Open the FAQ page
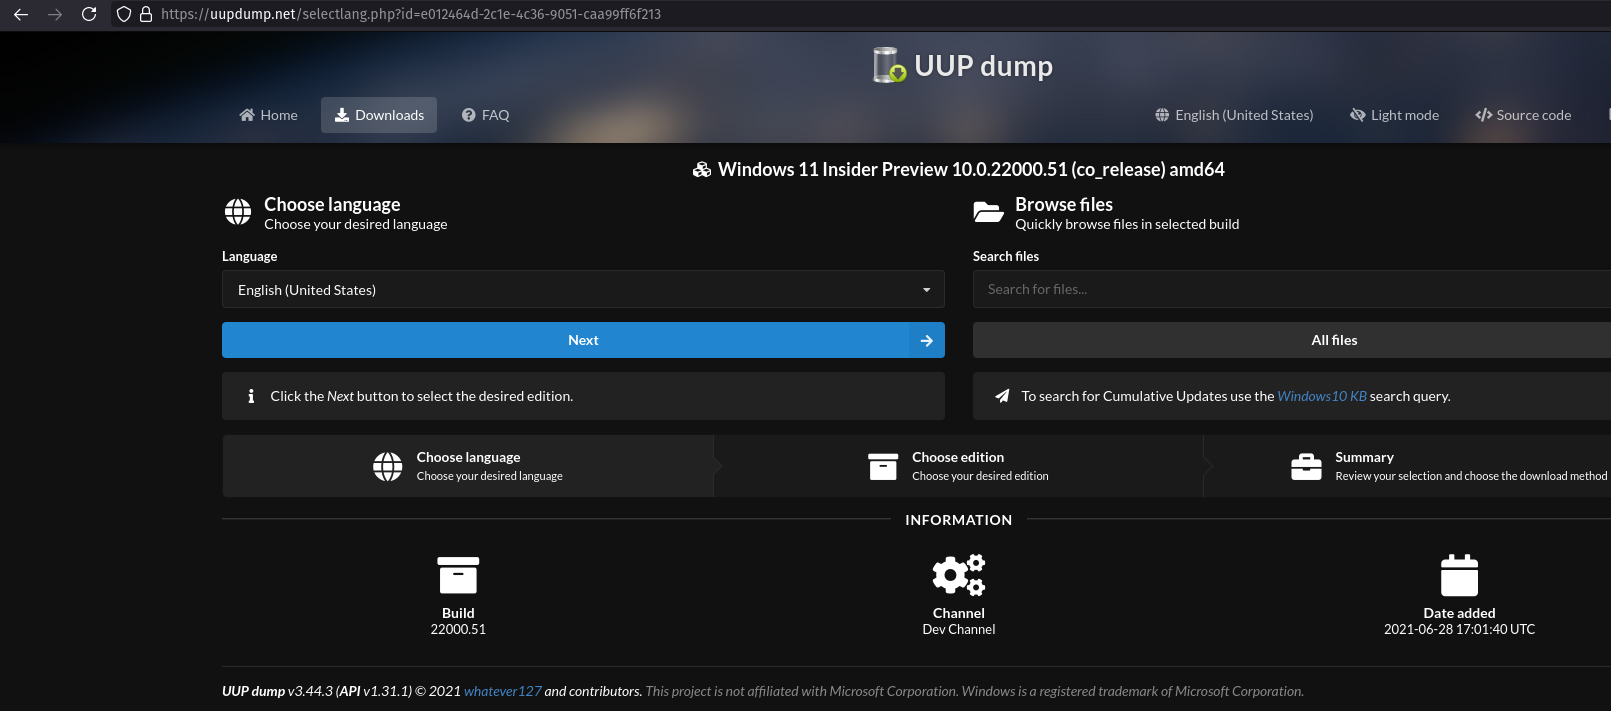The width and height of the screenshot is (1611, 711). (x=485, y=115)
